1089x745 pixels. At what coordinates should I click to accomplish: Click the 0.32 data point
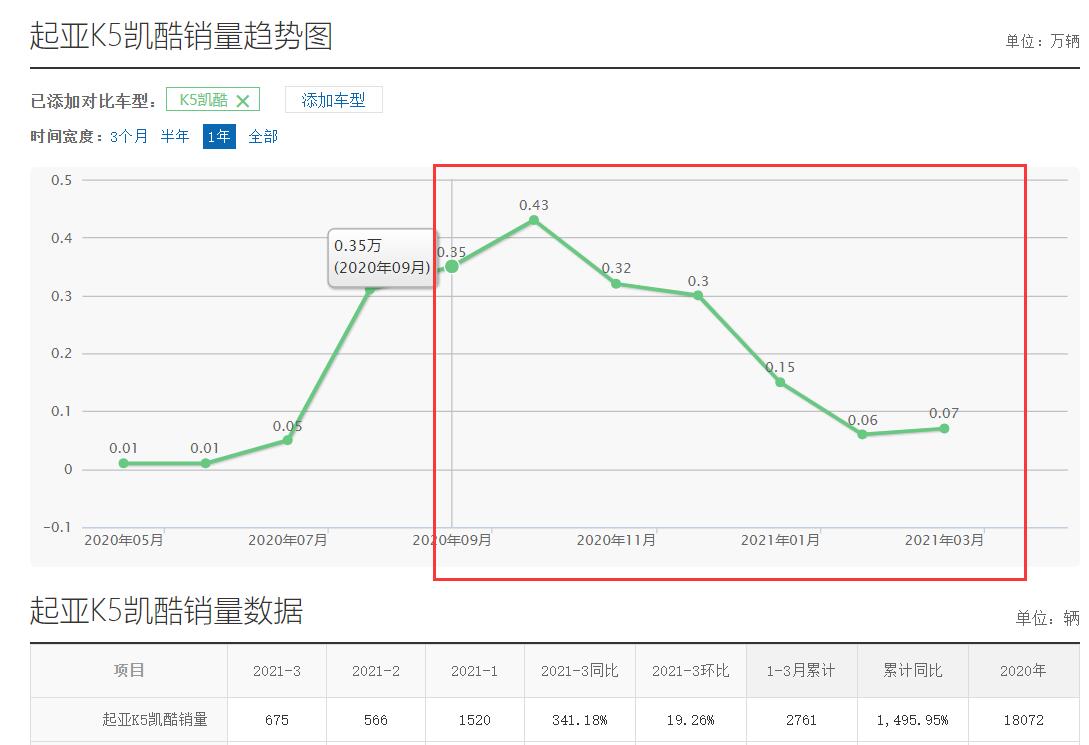pos(616,283)
